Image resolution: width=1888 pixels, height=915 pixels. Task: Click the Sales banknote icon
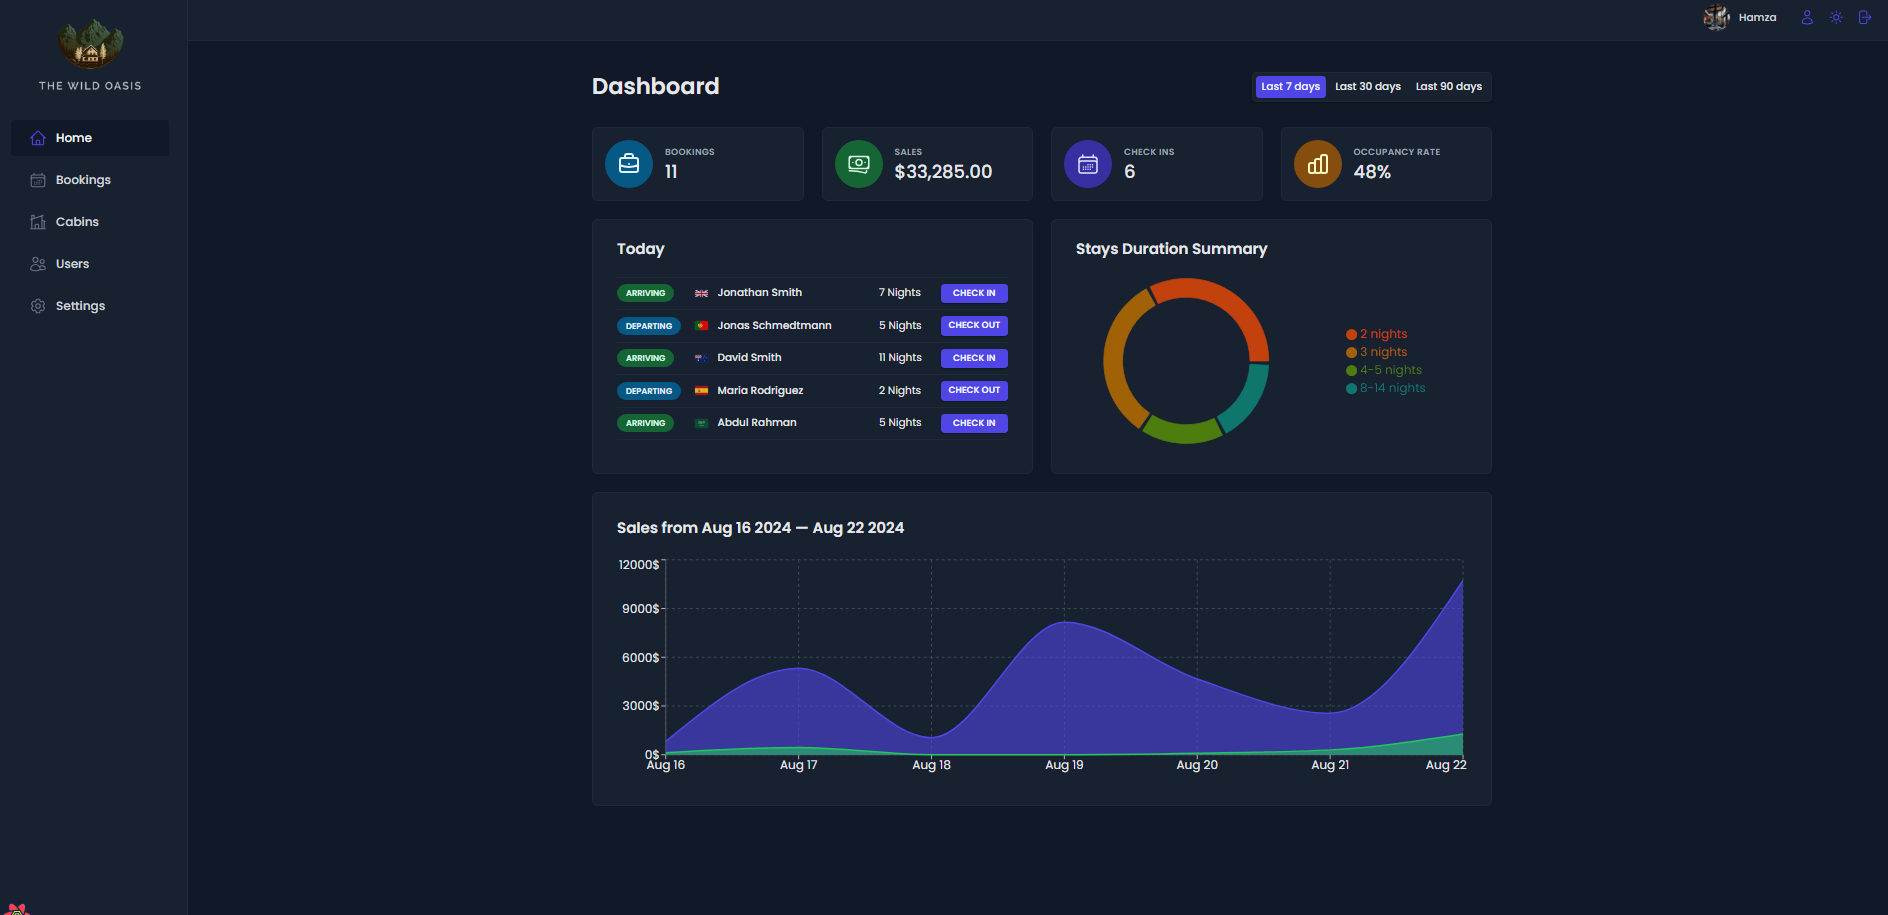click(x=859, y=164)
